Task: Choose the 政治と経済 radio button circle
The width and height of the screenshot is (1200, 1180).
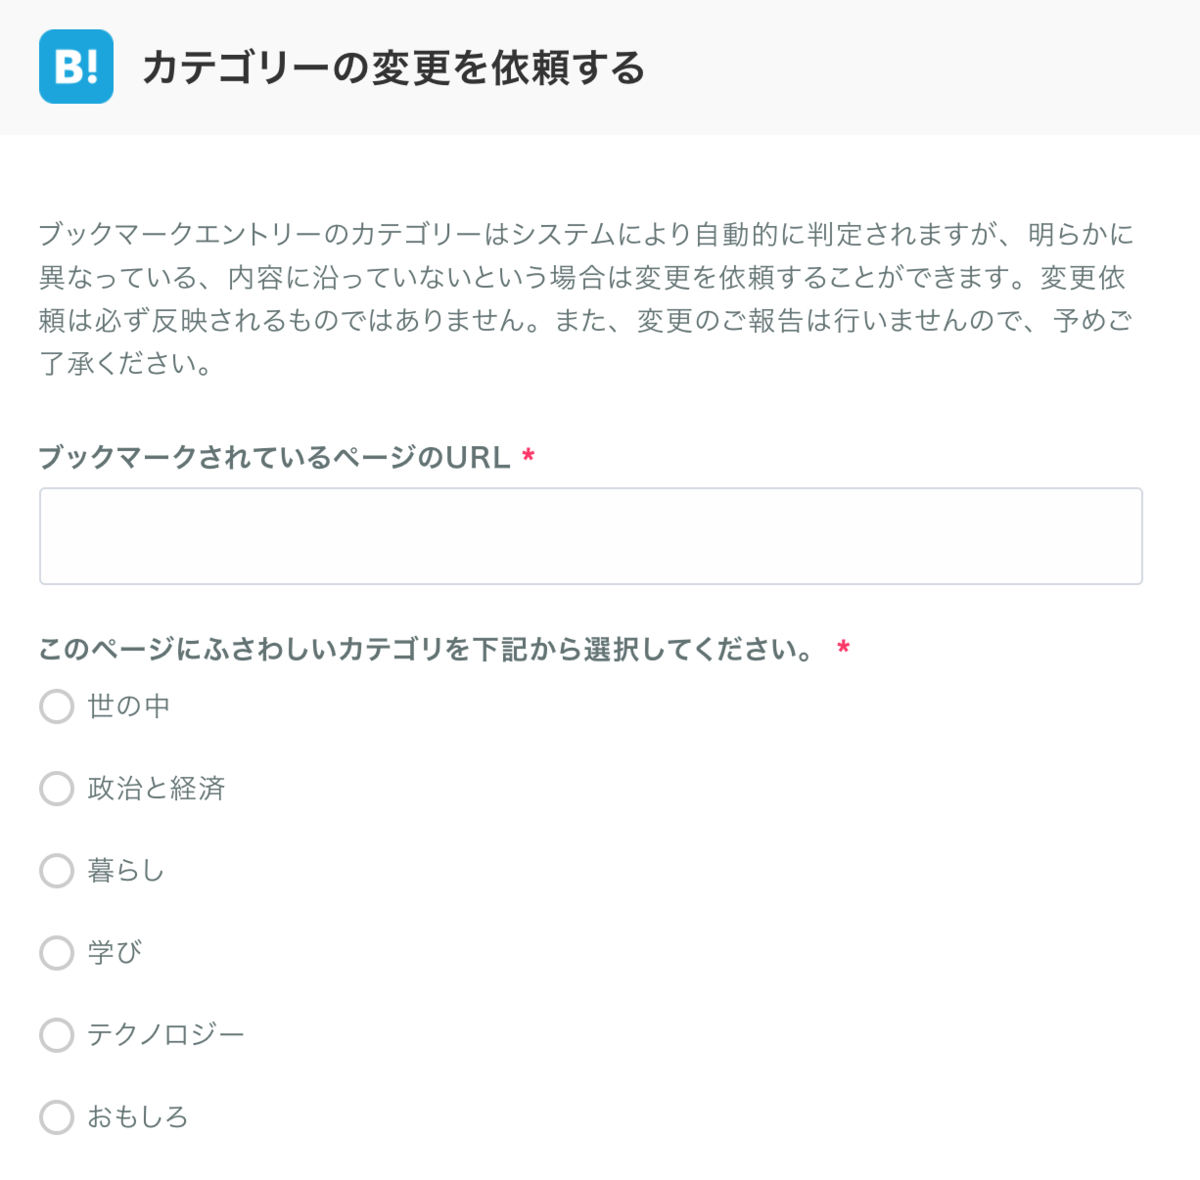Action: [57, 788]
